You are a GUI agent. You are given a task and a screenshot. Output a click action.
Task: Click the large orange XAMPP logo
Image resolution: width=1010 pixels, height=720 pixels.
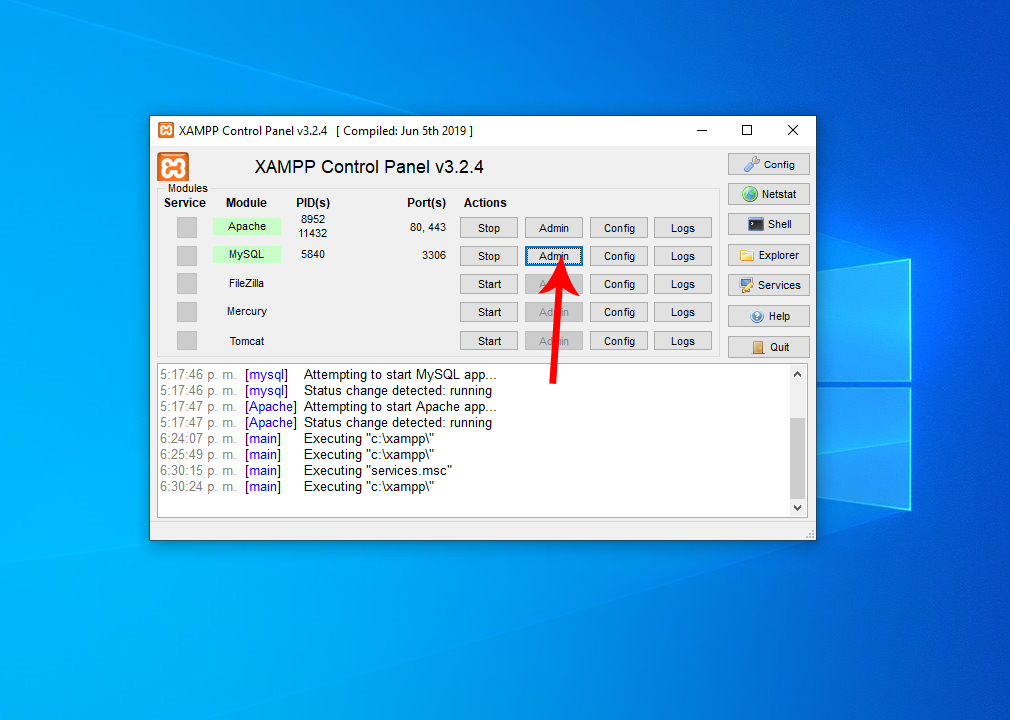click(x=173, y=167)
